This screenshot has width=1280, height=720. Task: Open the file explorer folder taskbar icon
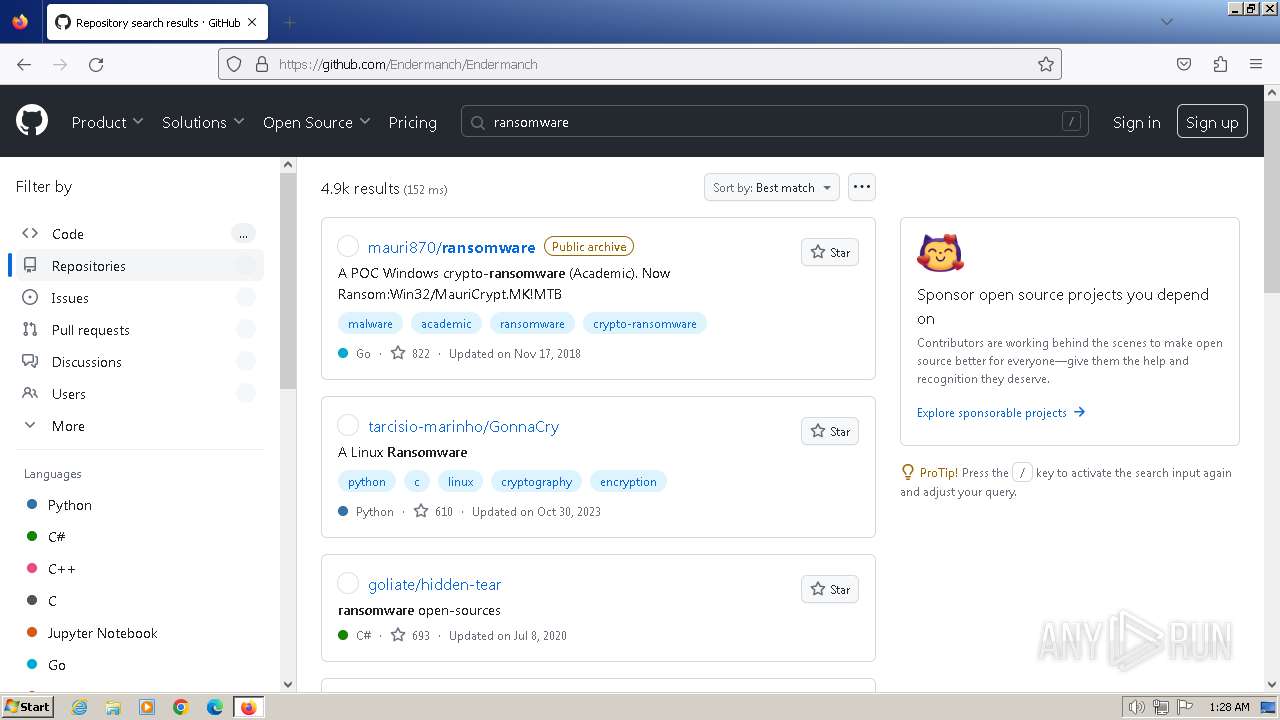click(x=113, y=707)
